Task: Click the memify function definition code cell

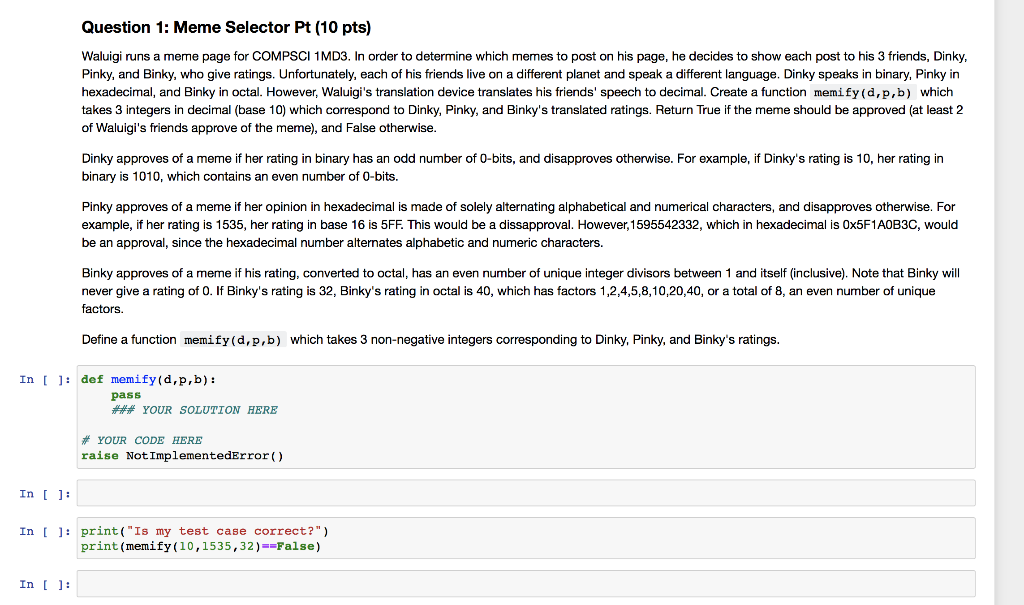Action: [x=526, y=417]
